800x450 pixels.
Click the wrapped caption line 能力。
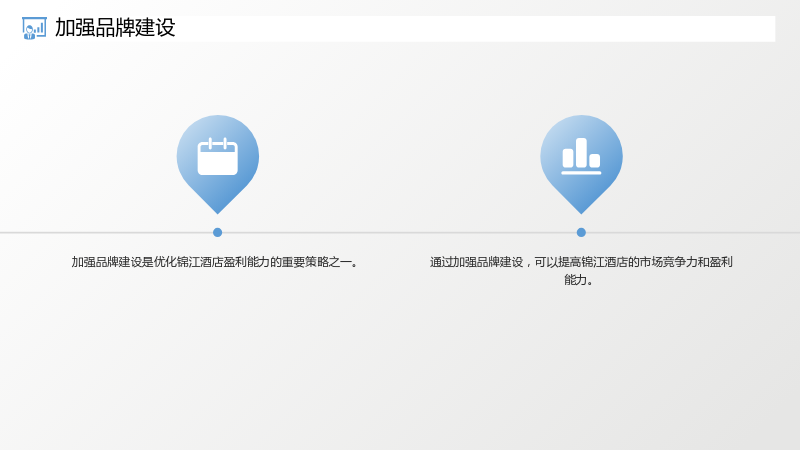tap(579, 280)
